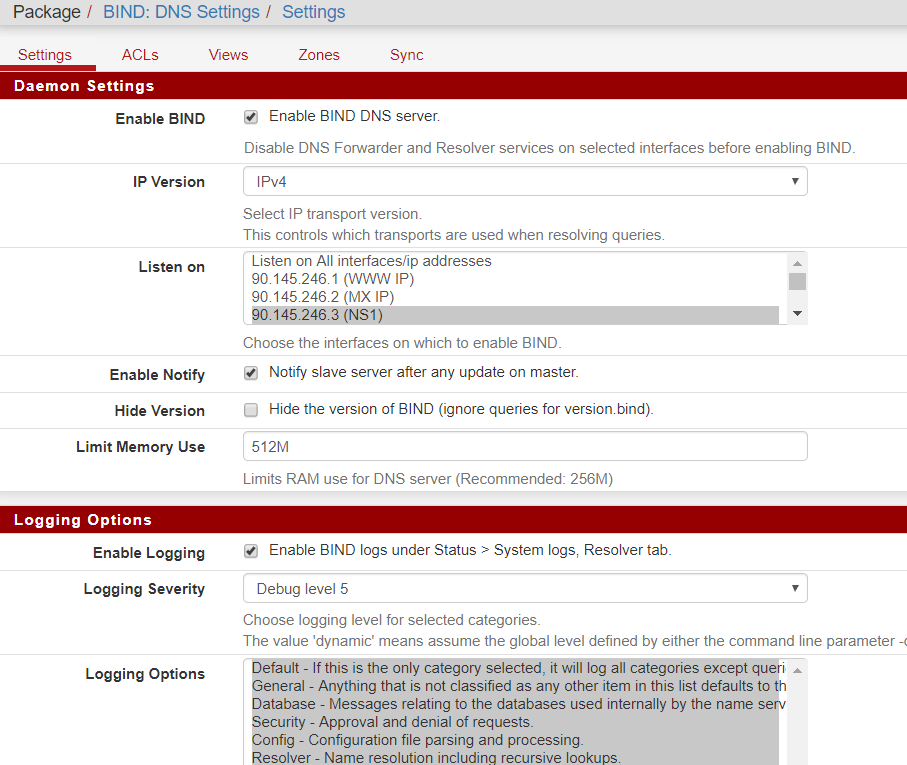The height and width of the screenshot is (765, 907).
Task: Click the Limit Memory Use input field
Action: pos(525,446)
